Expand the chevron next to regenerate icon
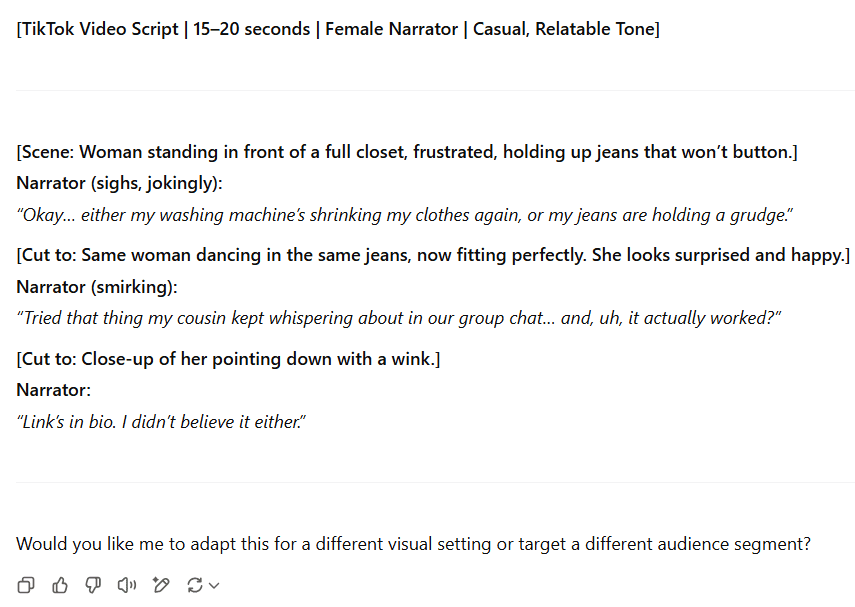855x607 pixels. click(214, 586)
